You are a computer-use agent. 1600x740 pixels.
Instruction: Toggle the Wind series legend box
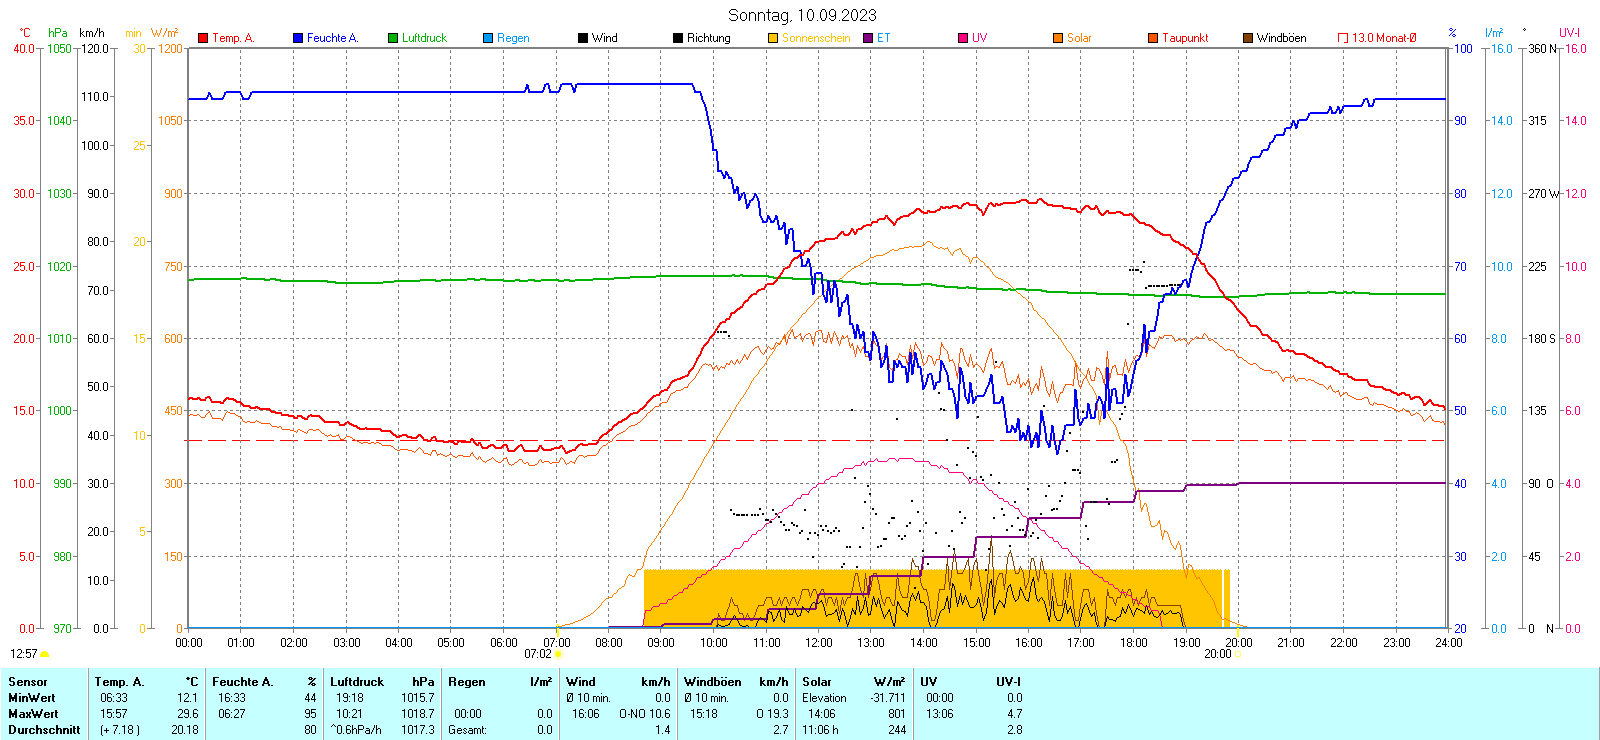[583, 38]
